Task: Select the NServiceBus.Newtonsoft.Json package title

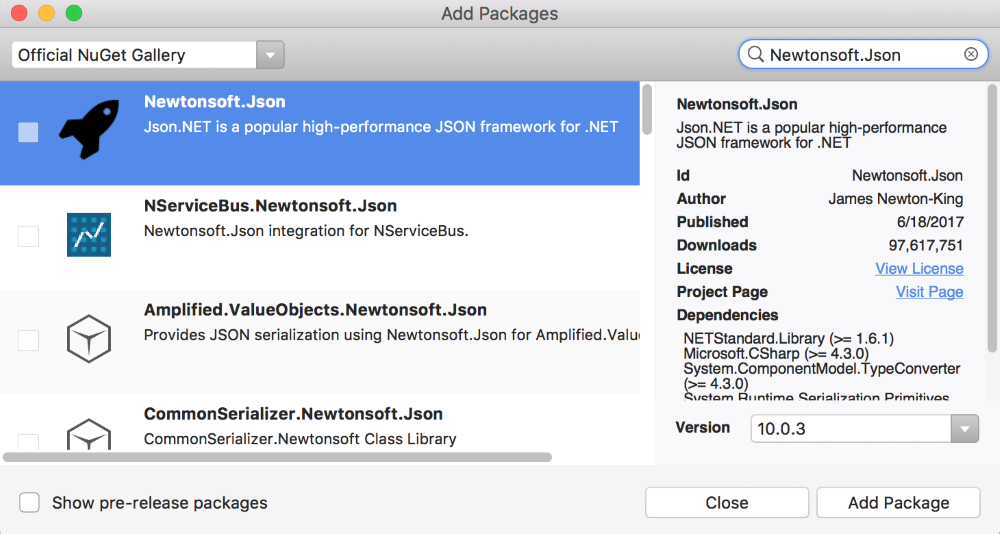Action: coord(270,205)
